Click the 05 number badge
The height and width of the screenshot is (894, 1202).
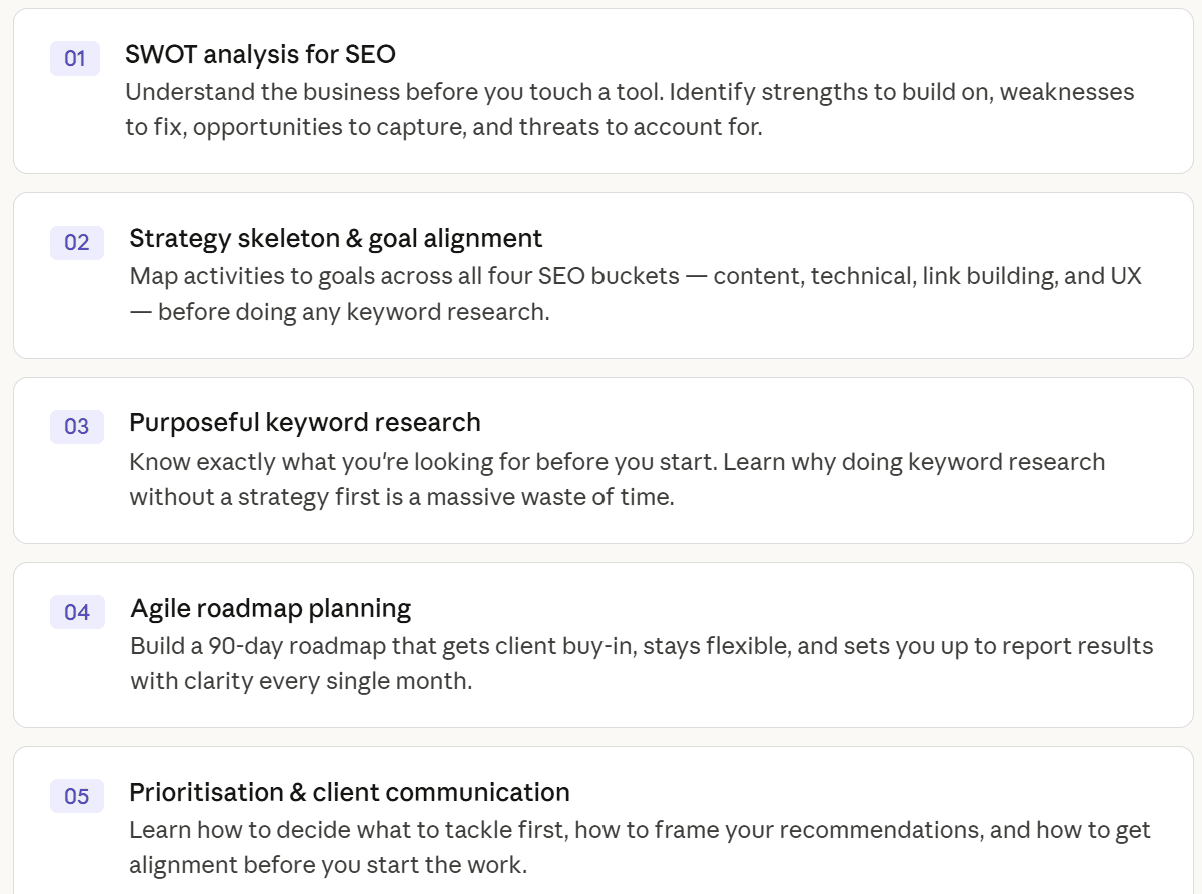click(77, 796)
